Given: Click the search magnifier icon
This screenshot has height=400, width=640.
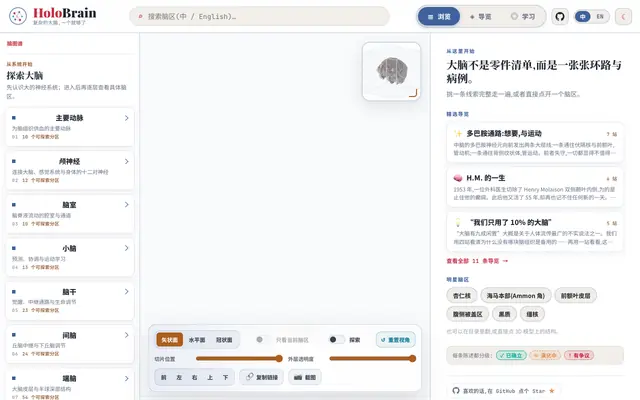Looking at the screenshot, I should pos(140,17).
